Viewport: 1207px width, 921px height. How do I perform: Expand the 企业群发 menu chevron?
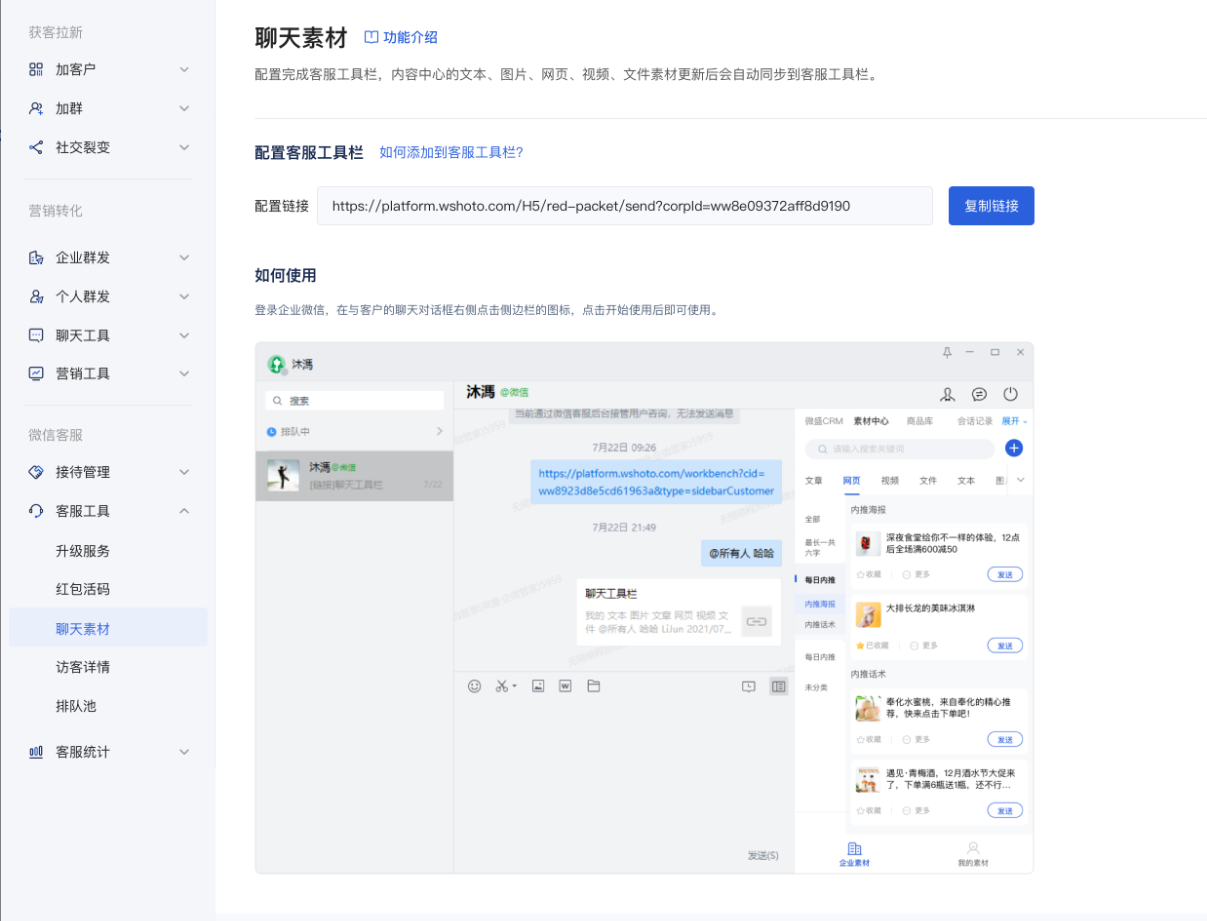184,258
